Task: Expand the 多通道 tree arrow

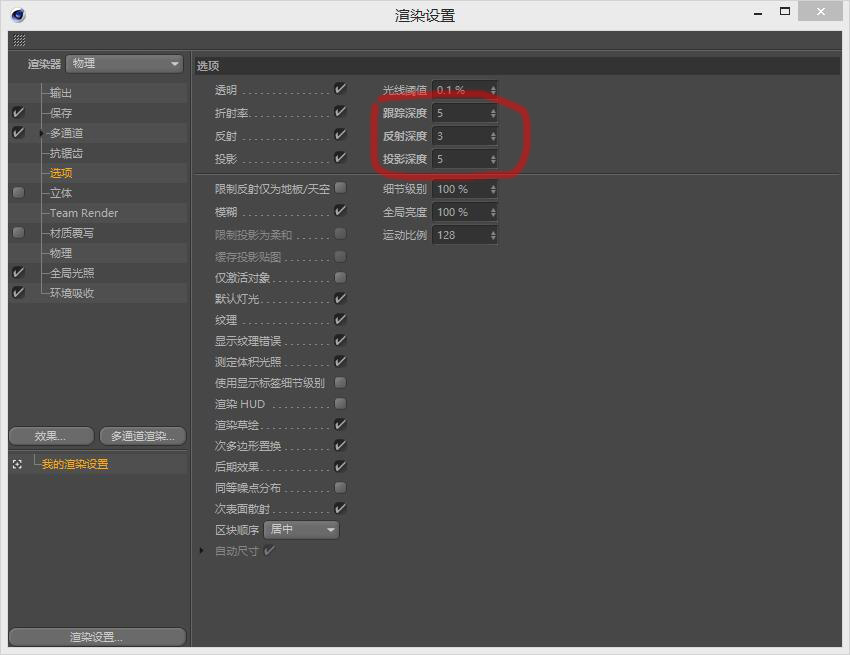Action: click(41, 133)
